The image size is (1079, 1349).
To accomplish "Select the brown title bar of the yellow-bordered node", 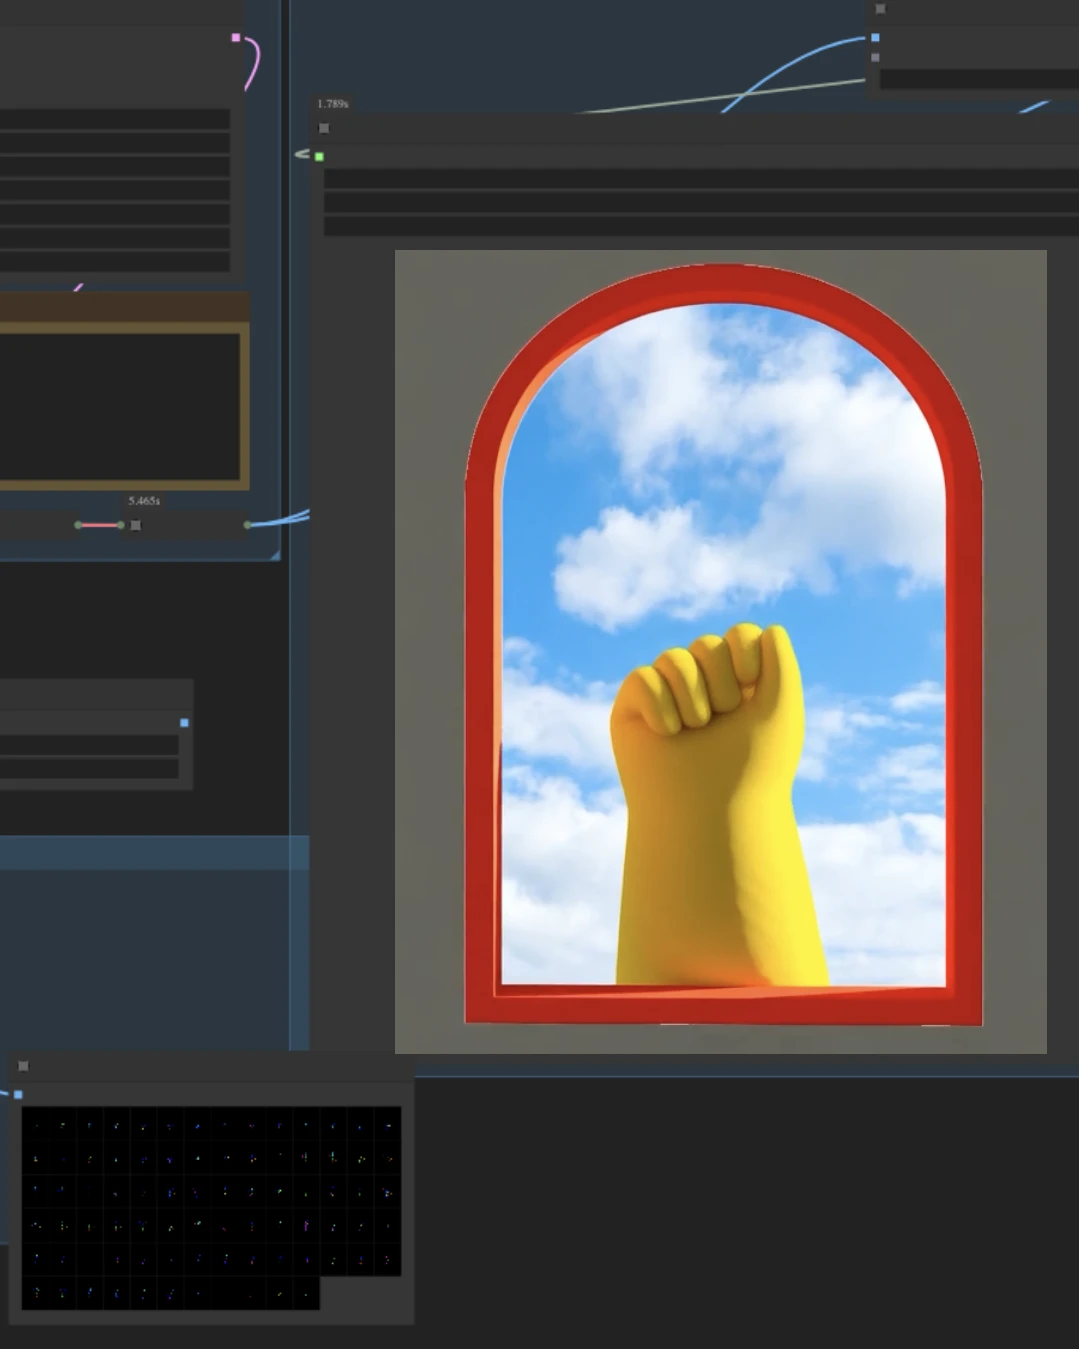I will (x=124, y=308).
